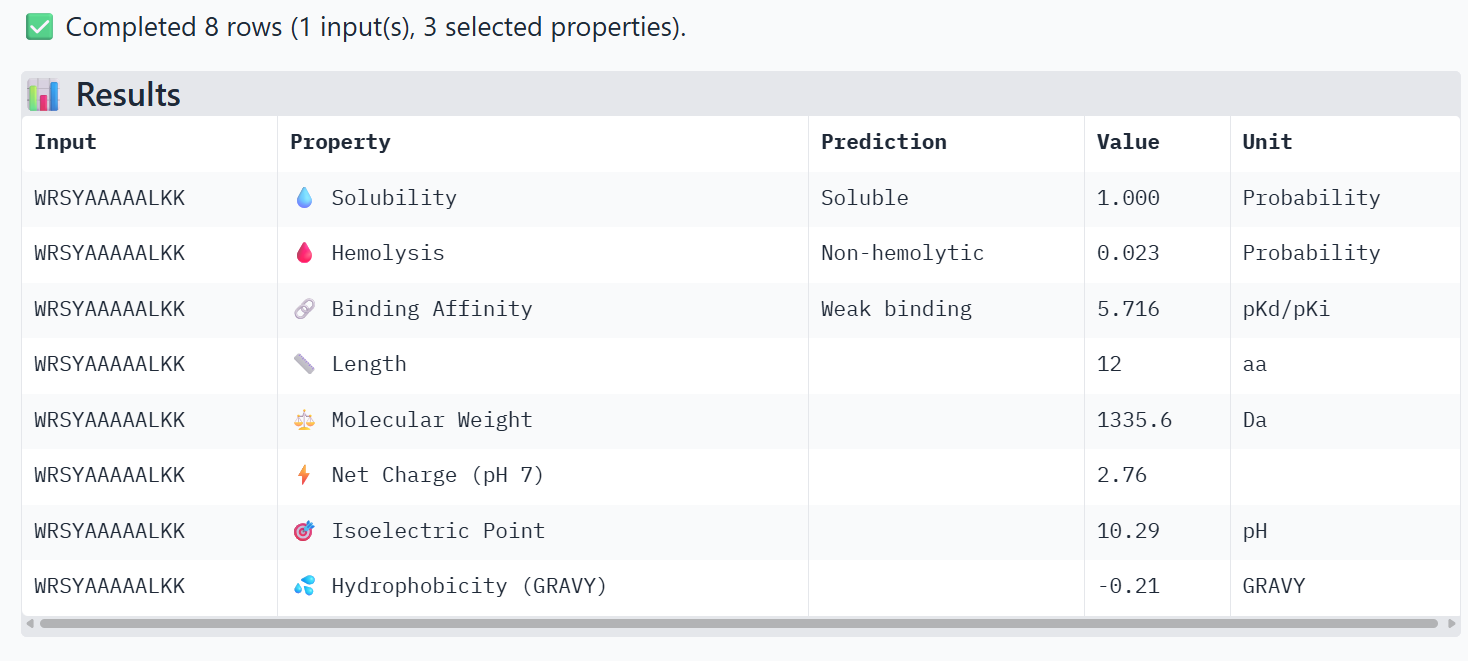Click the water drop Solubility icon
1468x661 pixels.
click(x=304, y=198)
